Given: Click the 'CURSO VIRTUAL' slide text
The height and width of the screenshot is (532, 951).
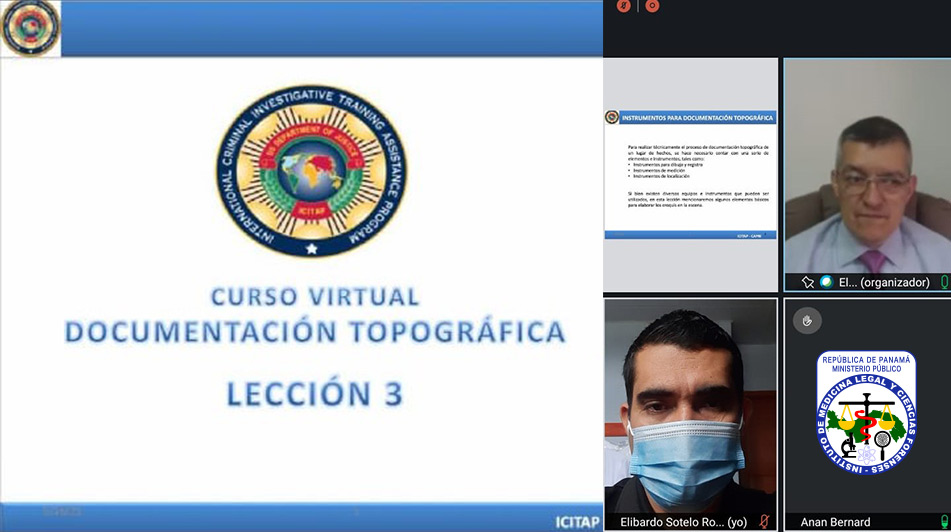Looking at the screenshot, I should (x=315, y=297).
